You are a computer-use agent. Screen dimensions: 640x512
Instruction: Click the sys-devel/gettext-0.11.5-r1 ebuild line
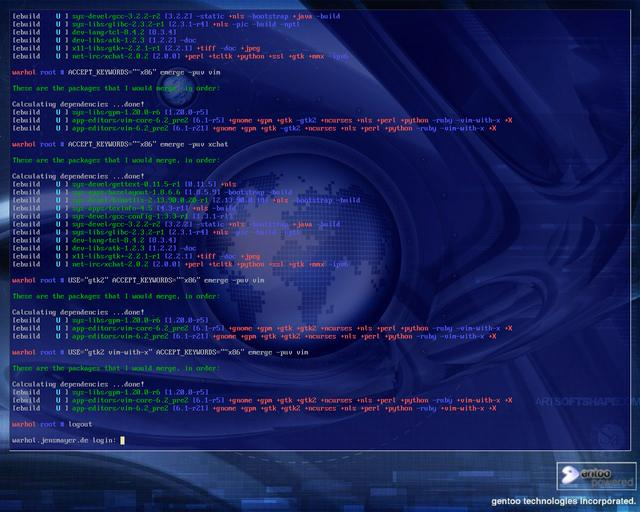pos(124,184)
